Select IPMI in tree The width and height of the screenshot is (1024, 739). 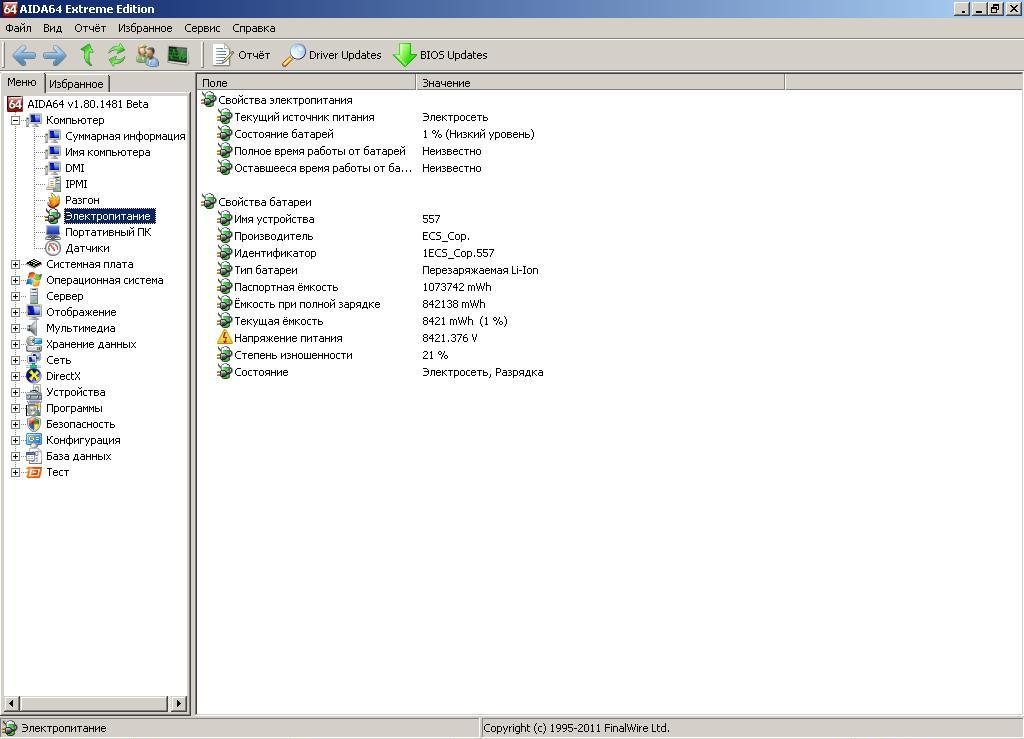pos(76,184)
